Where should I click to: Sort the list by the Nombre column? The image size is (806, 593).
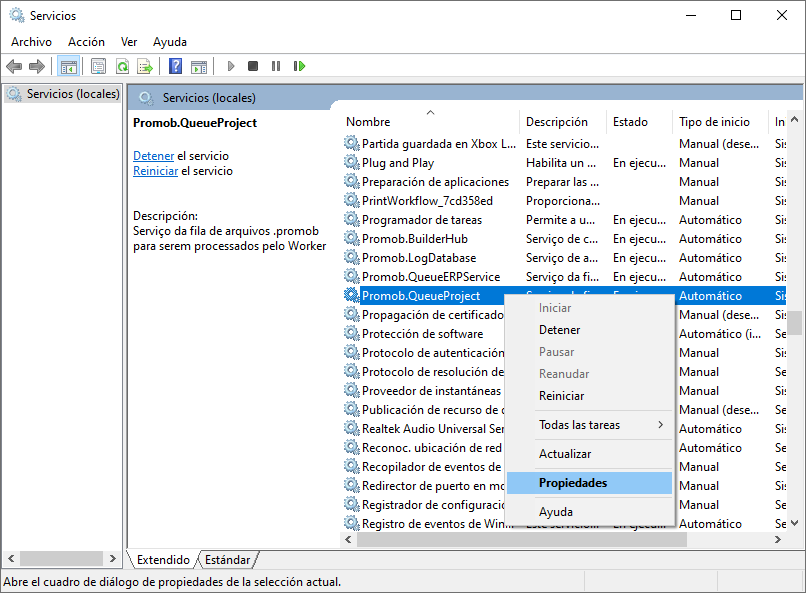click(x=368, y=122)
